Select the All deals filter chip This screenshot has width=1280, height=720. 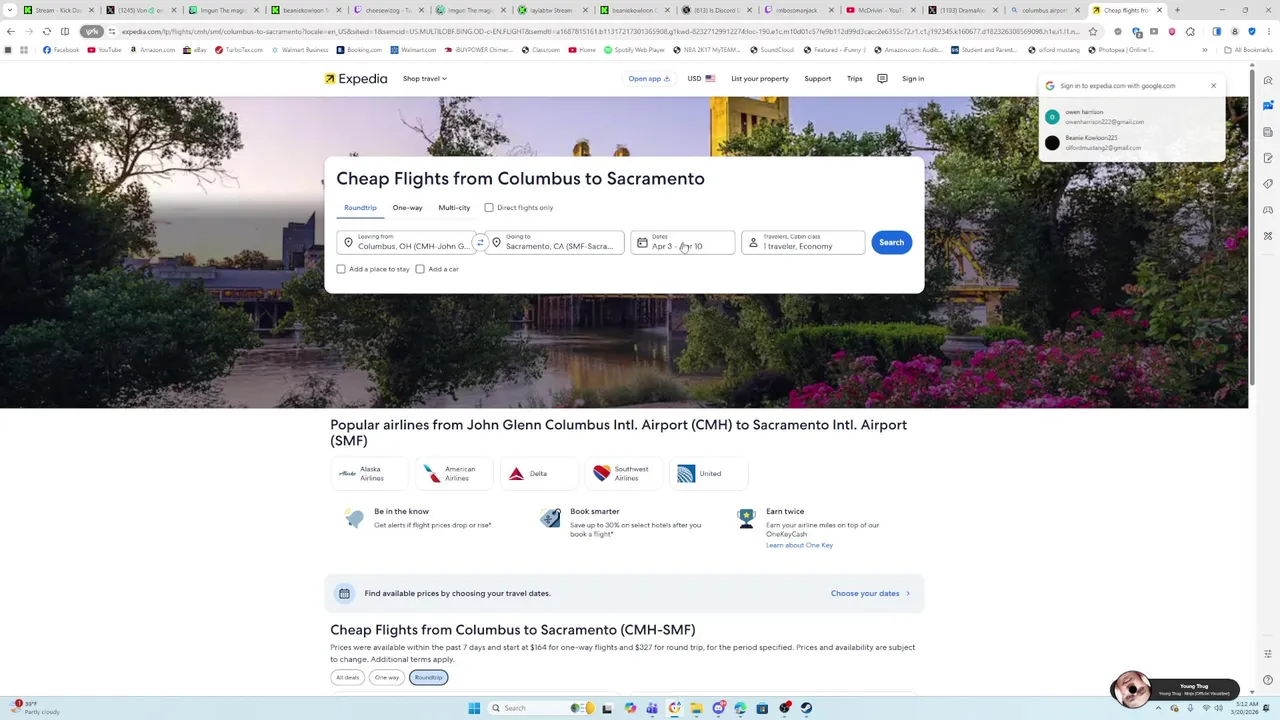[x=347, y=677]
